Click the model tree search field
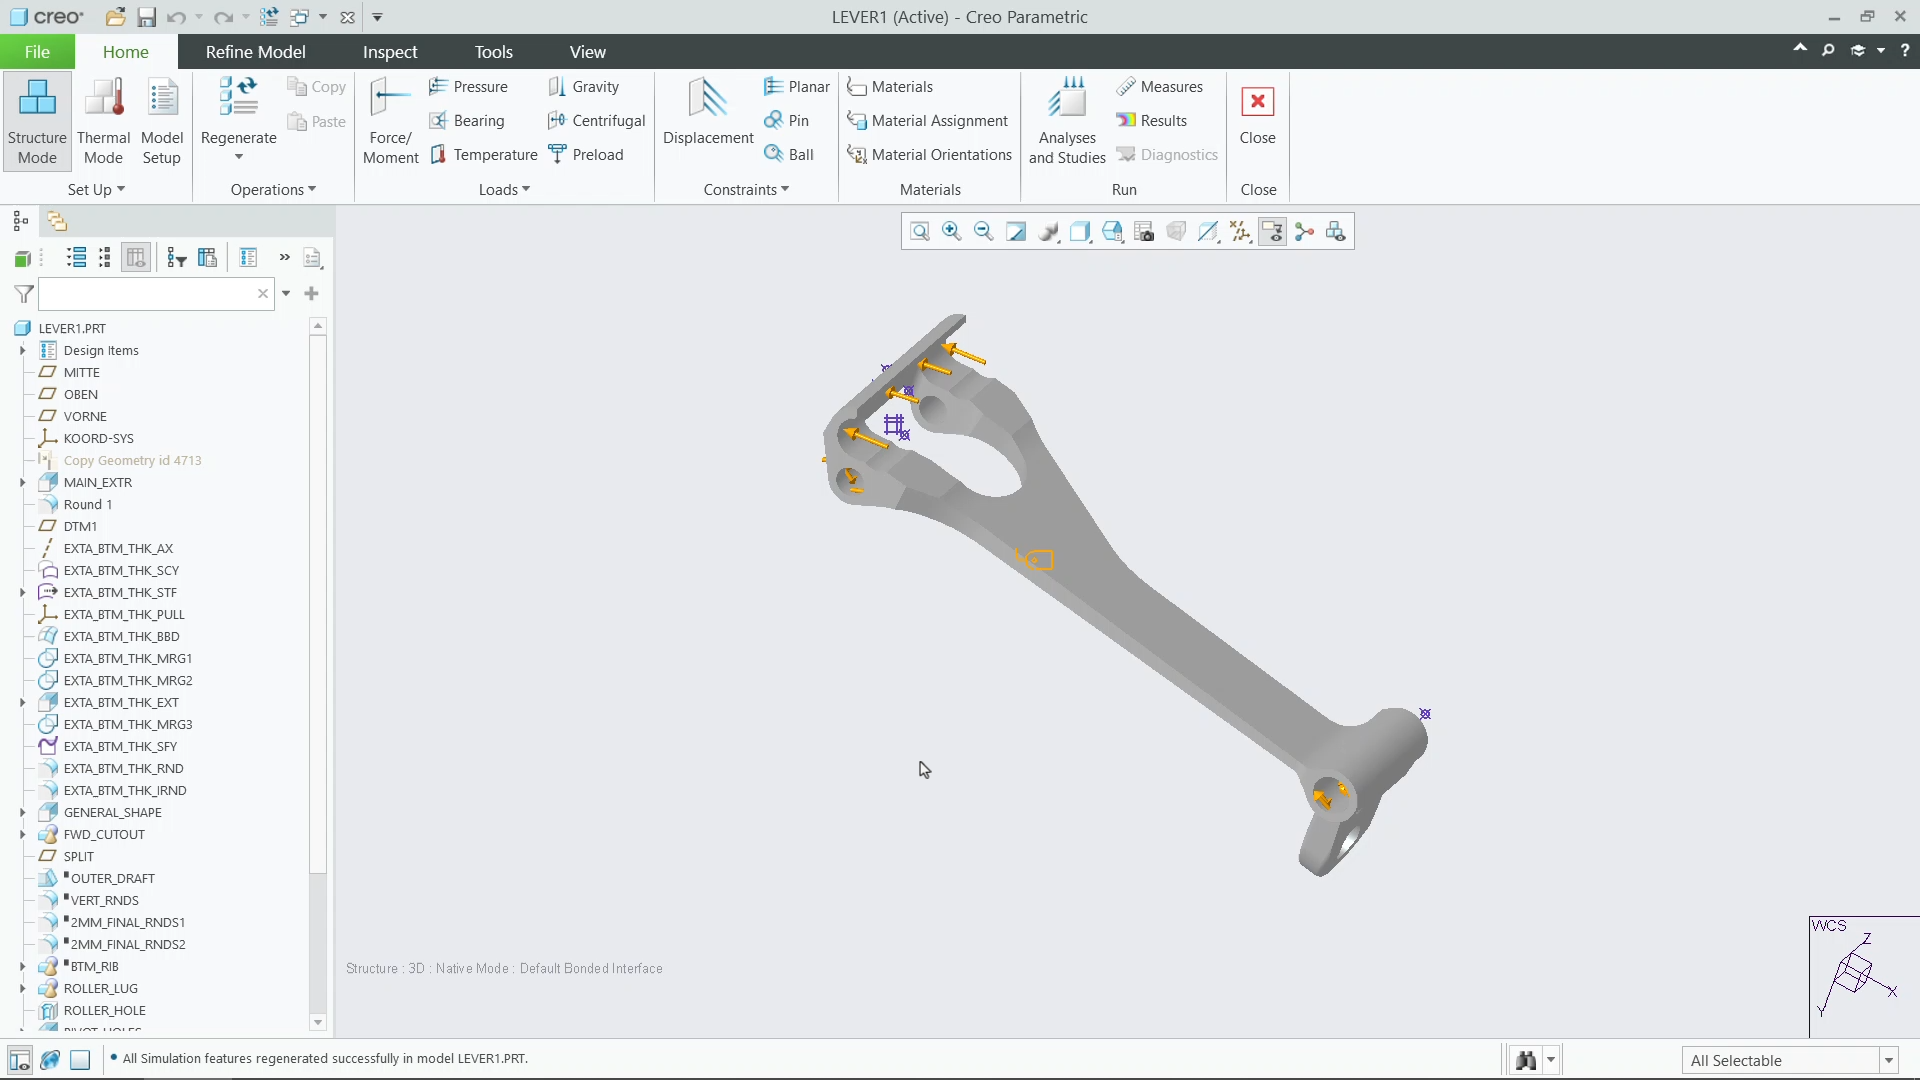This screenshot has height=1080, width=1920. (156, 294)
